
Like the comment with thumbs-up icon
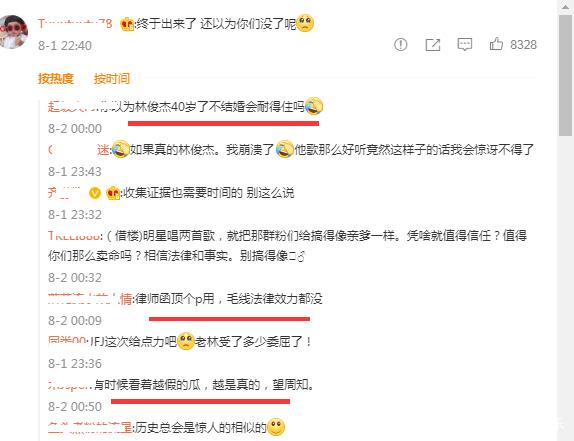496,44
